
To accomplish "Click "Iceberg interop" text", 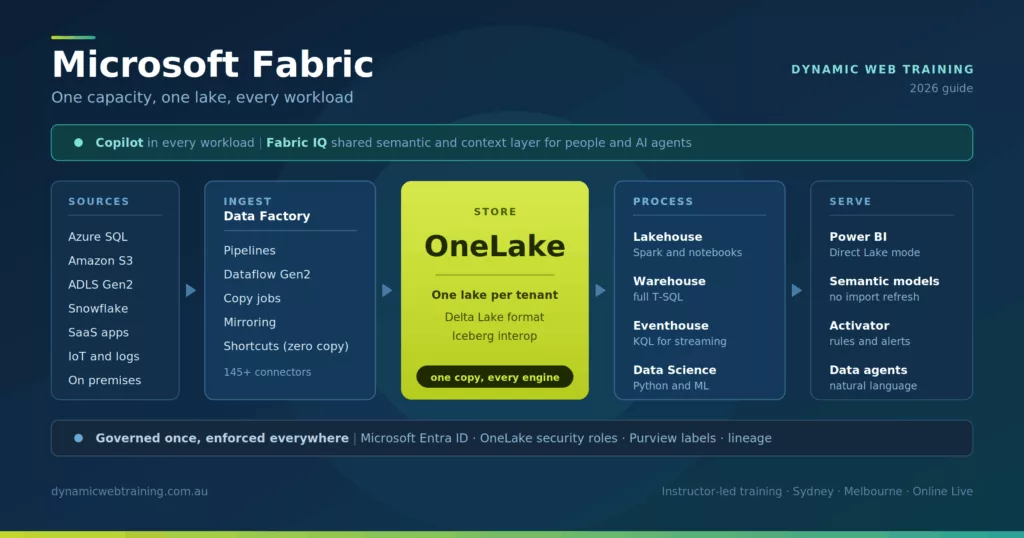I will (494, 336).
